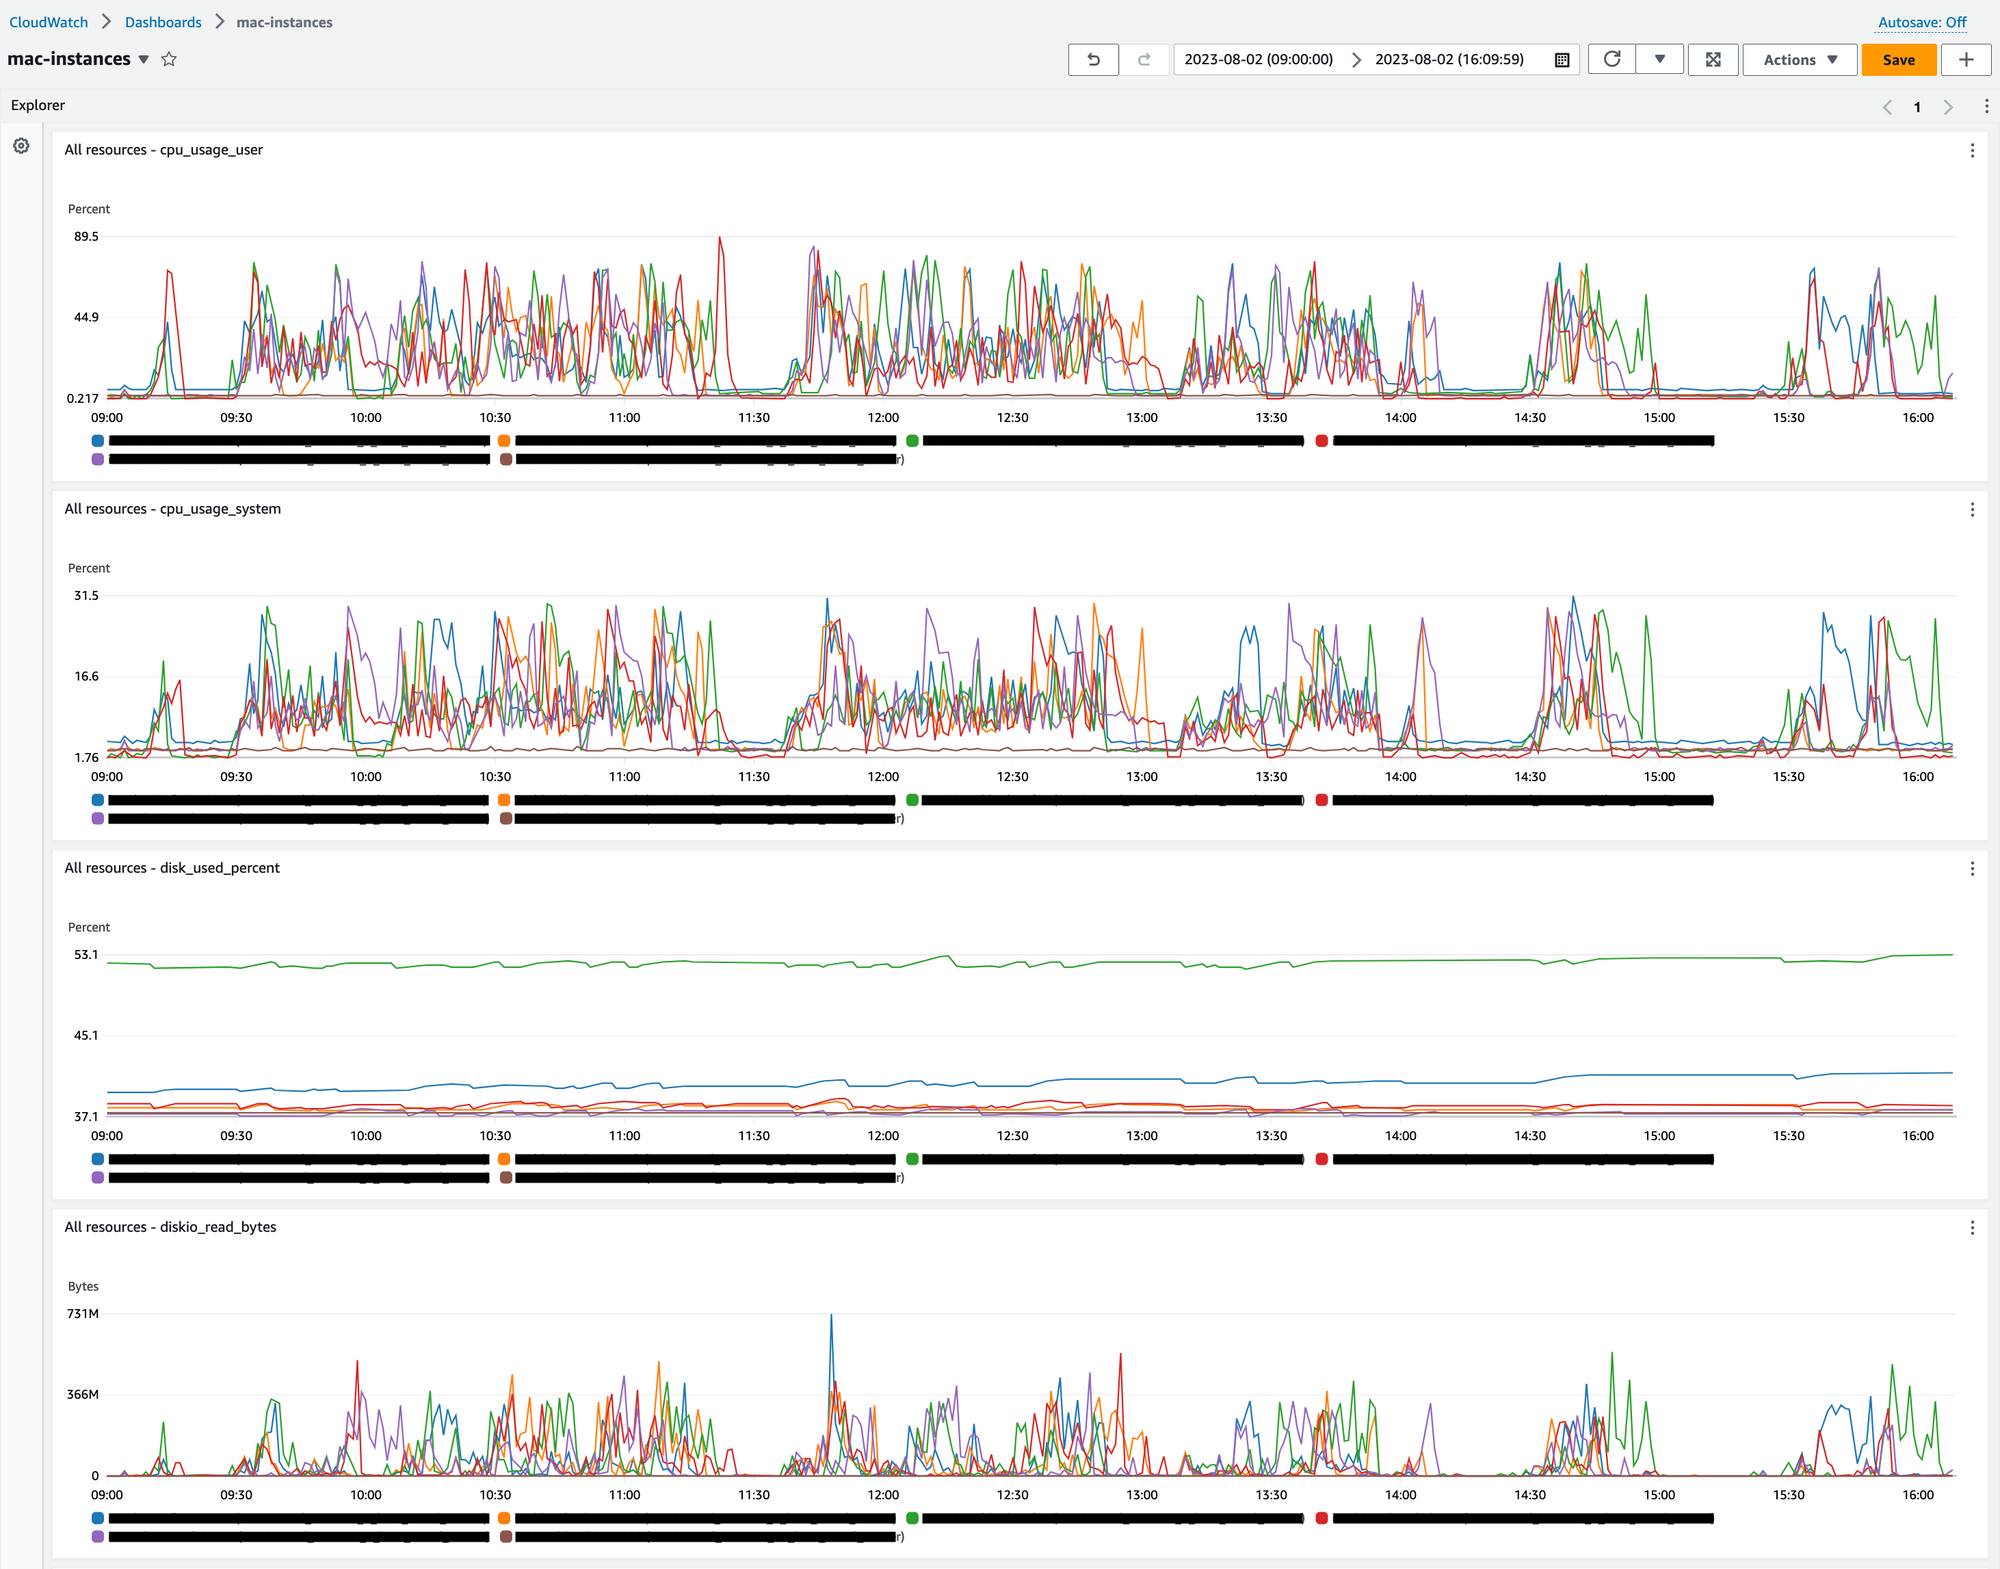Toggle blue series in cpu_usage_user legend

tap(98, 441)
